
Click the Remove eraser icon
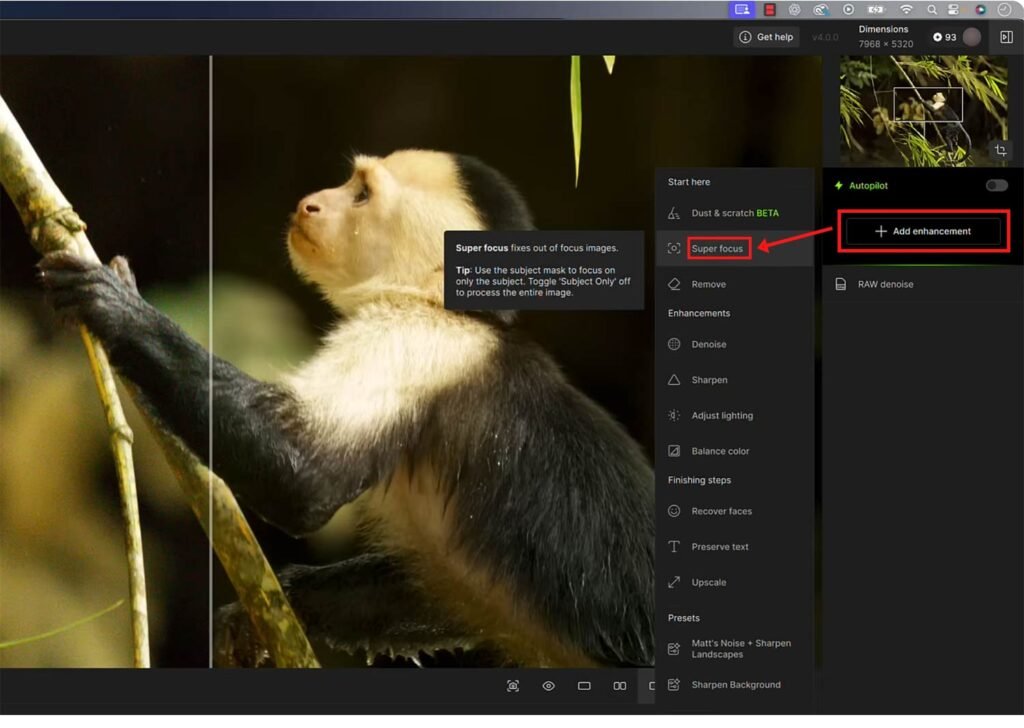click(x=674, y=284)
